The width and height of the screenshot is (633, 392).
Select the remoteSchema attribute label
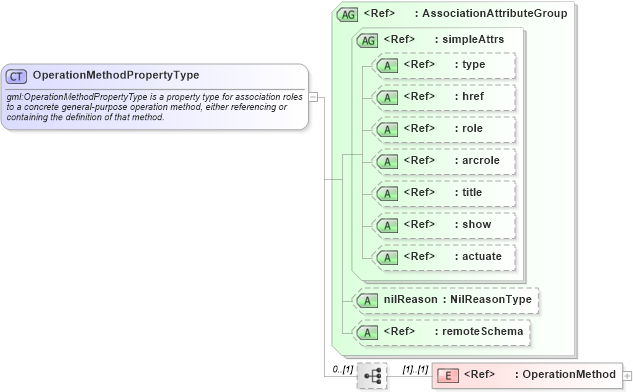point(482,331)
